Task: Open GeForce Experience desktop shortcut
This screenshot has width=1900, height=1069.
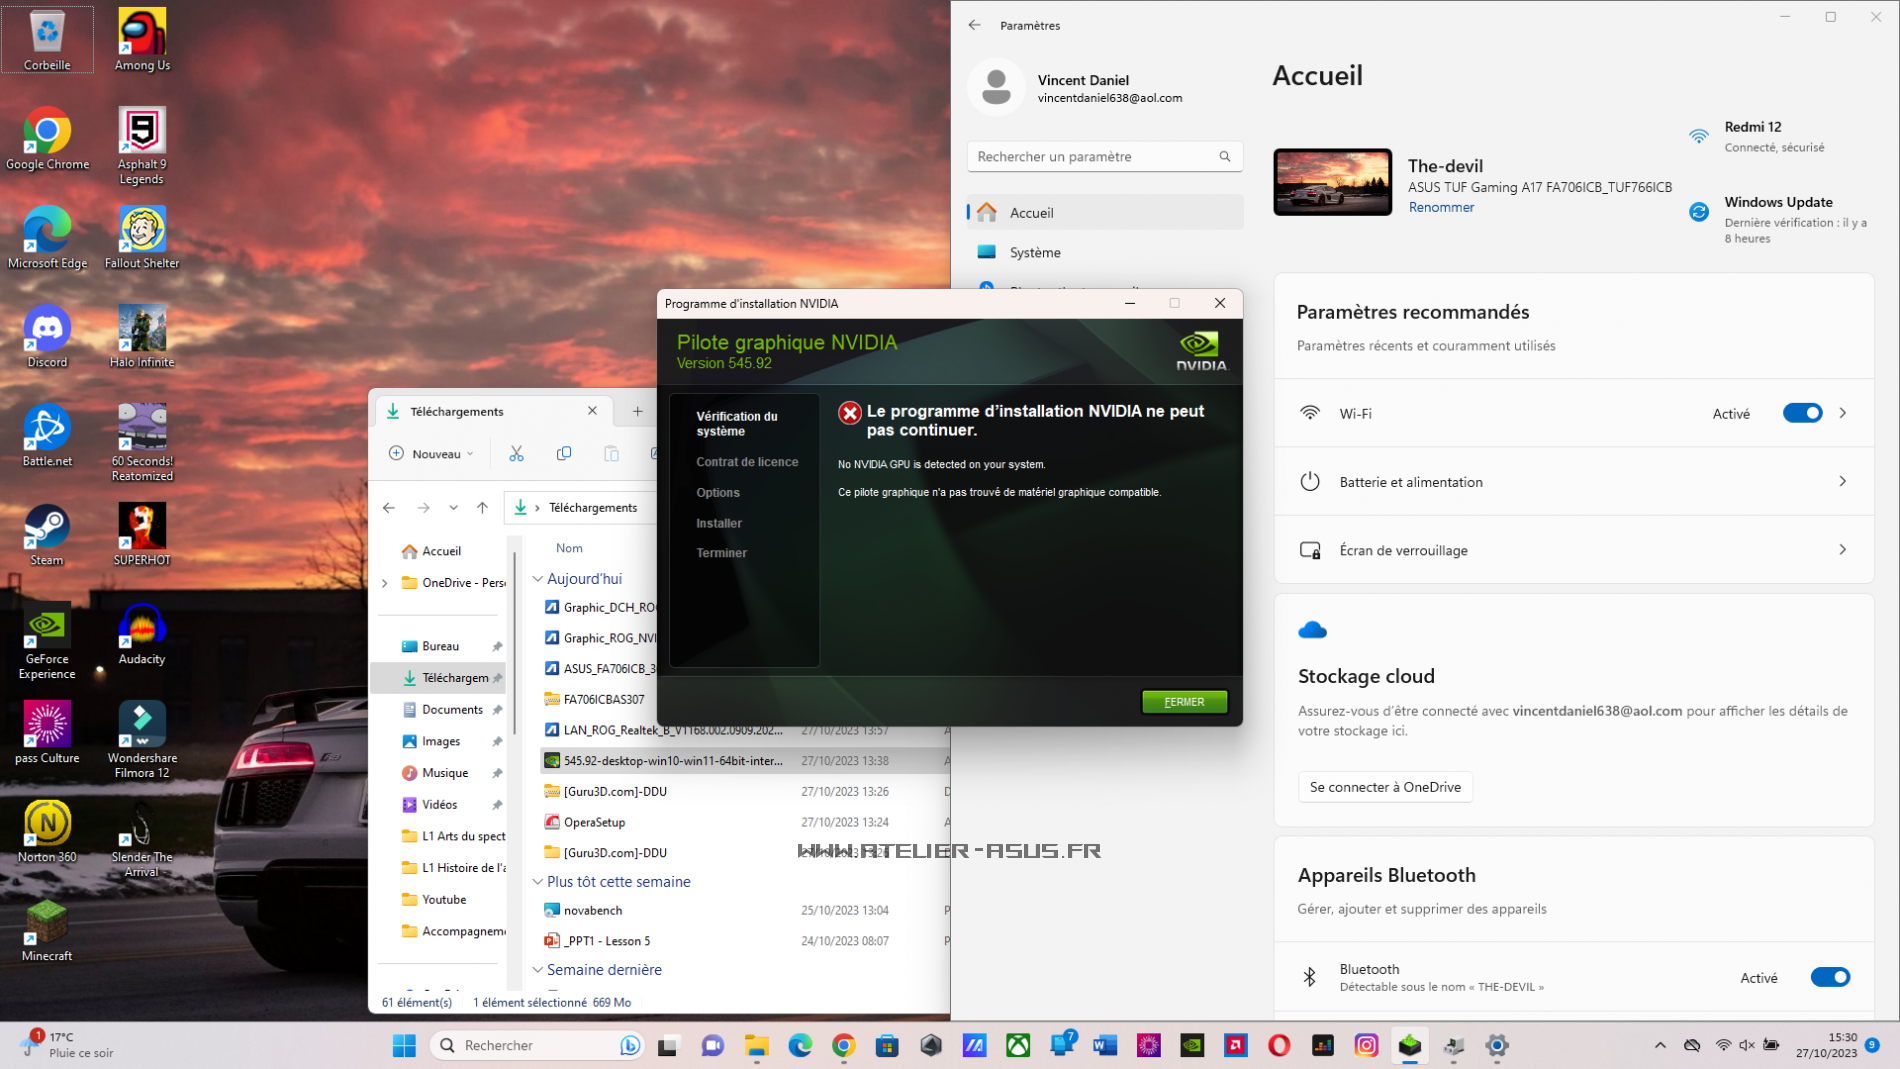Action: tap(47, 641)
